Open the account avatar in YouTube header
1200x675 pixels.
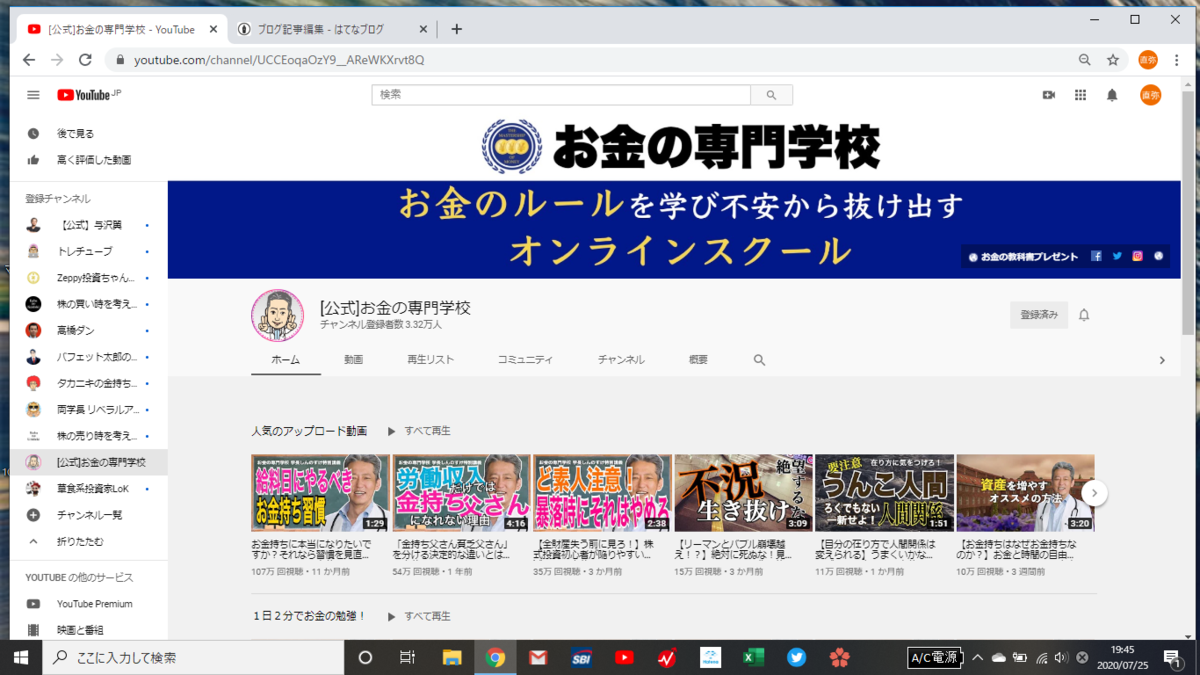pyautogui.click(x=1150, y=95)
